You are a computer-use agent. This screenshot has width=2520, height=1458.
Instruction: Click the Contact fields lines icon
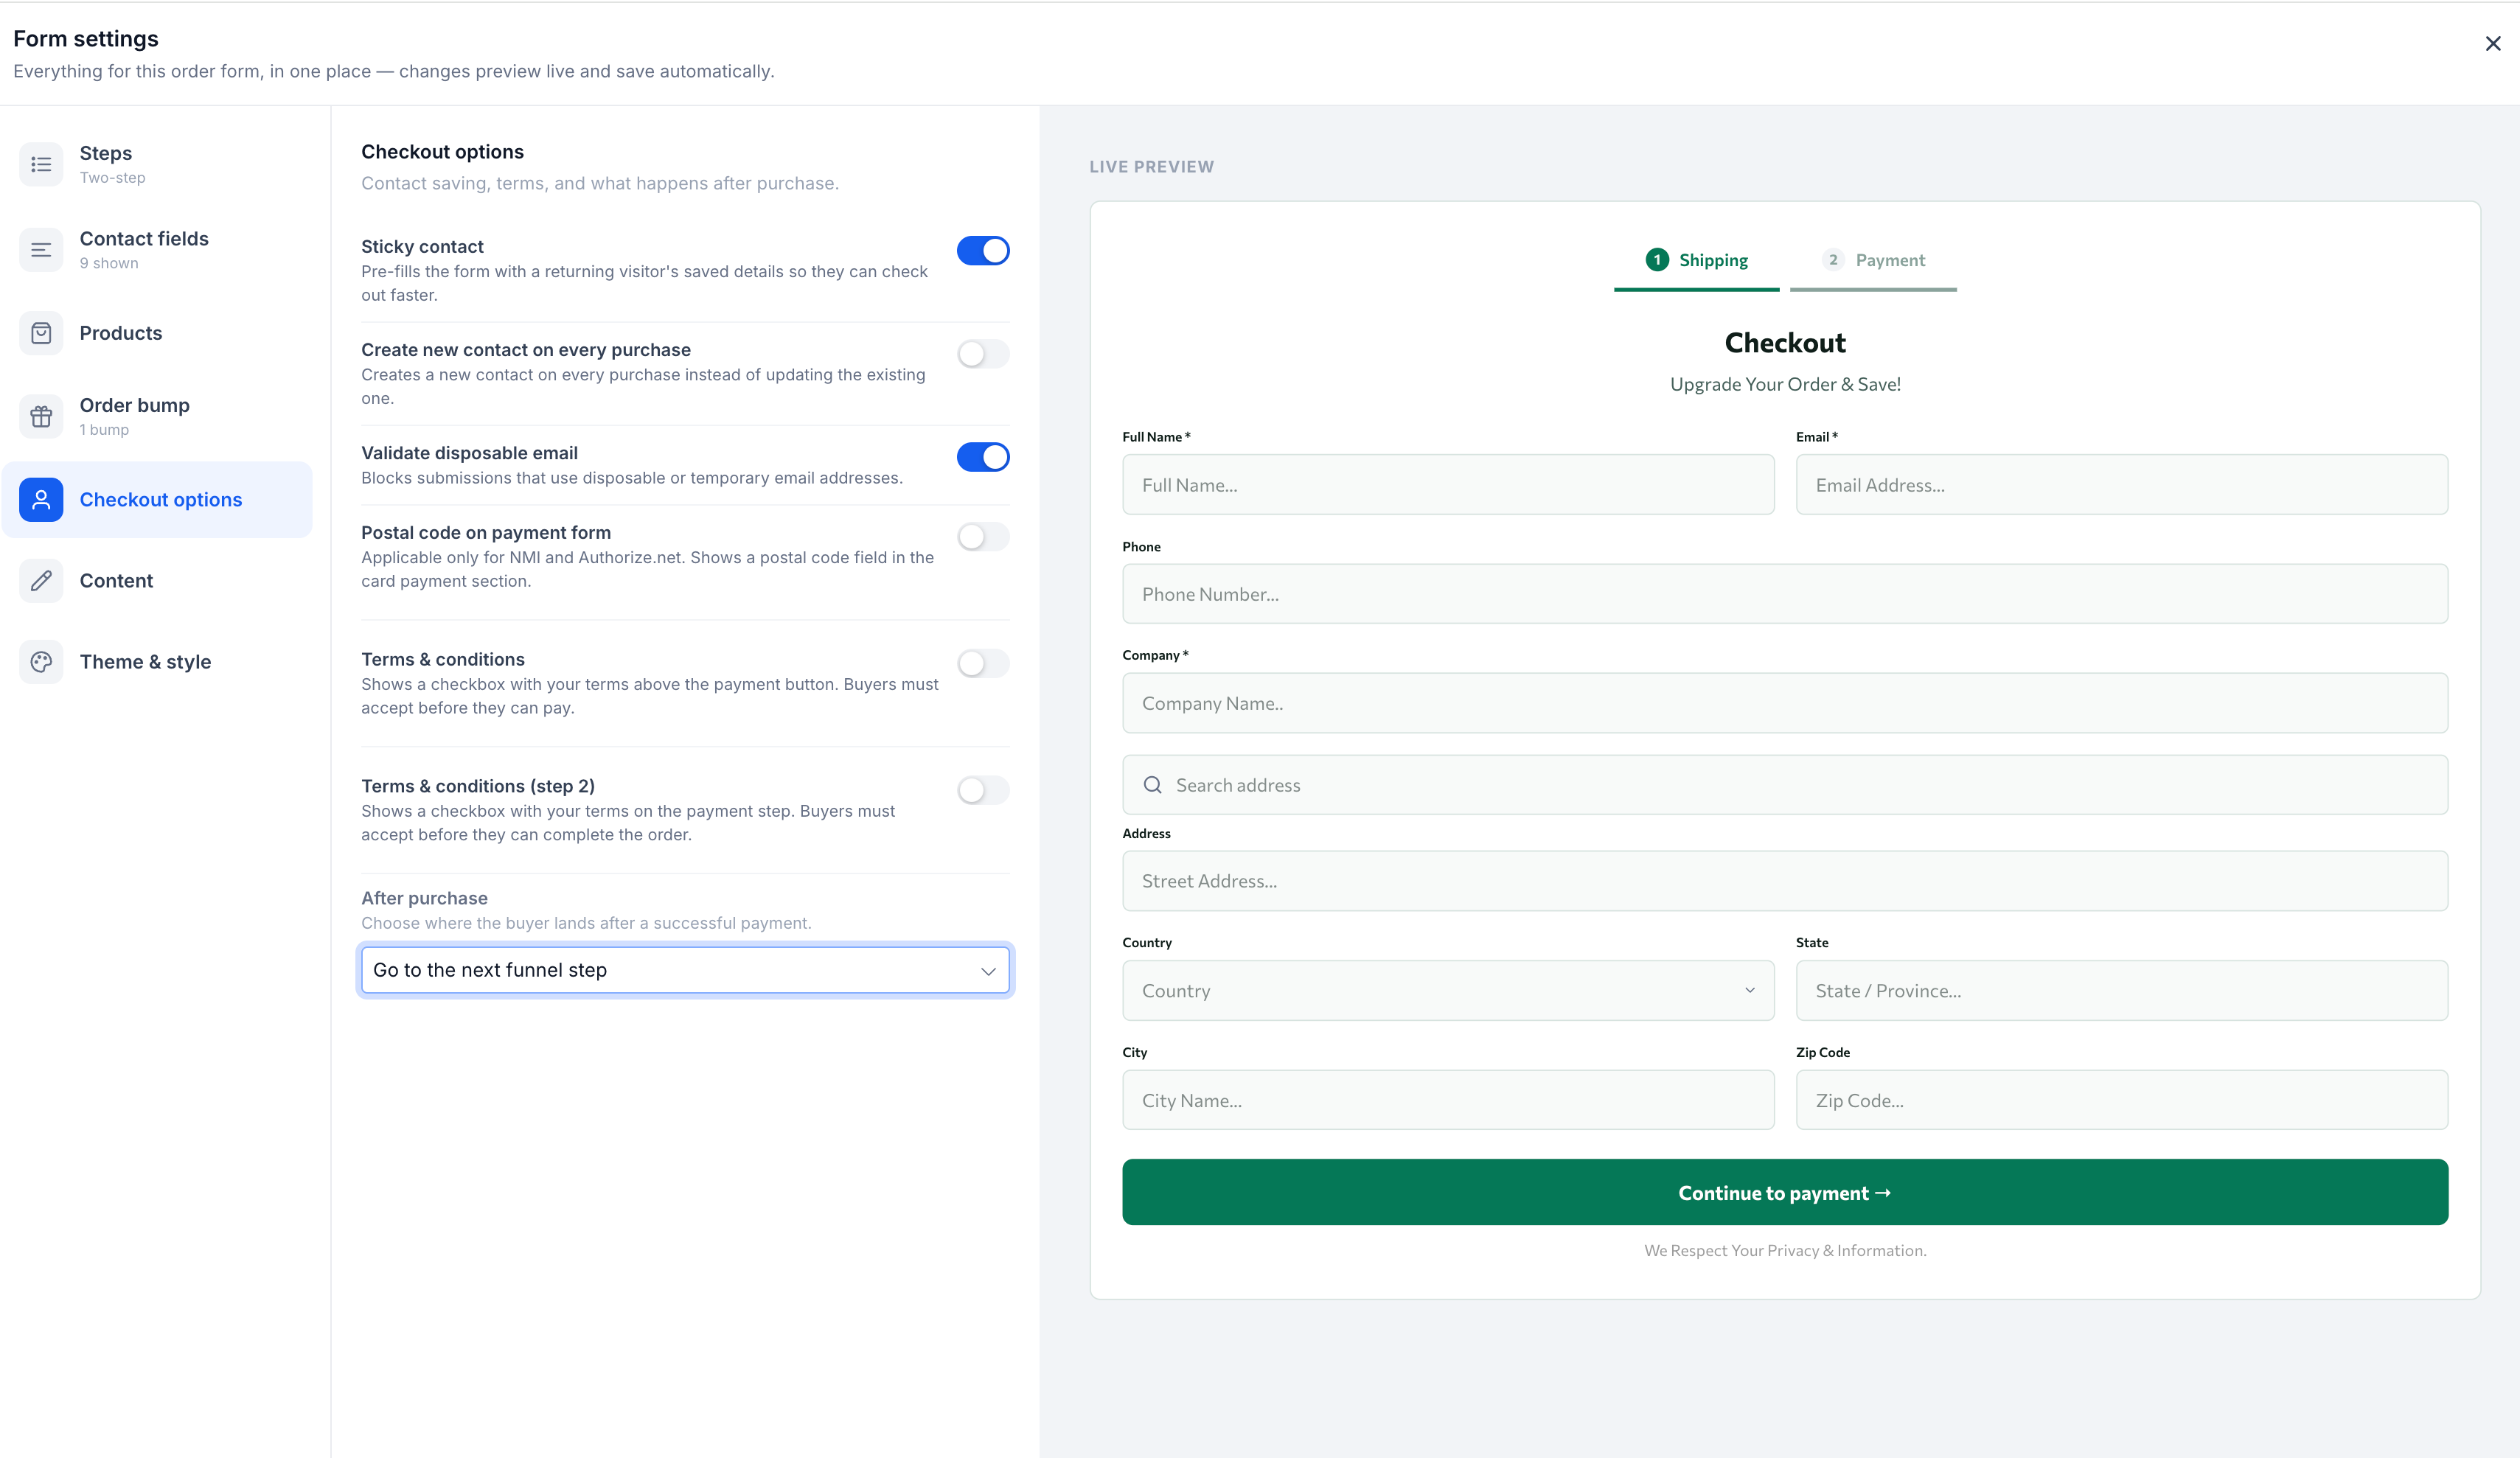coord(41,250)
